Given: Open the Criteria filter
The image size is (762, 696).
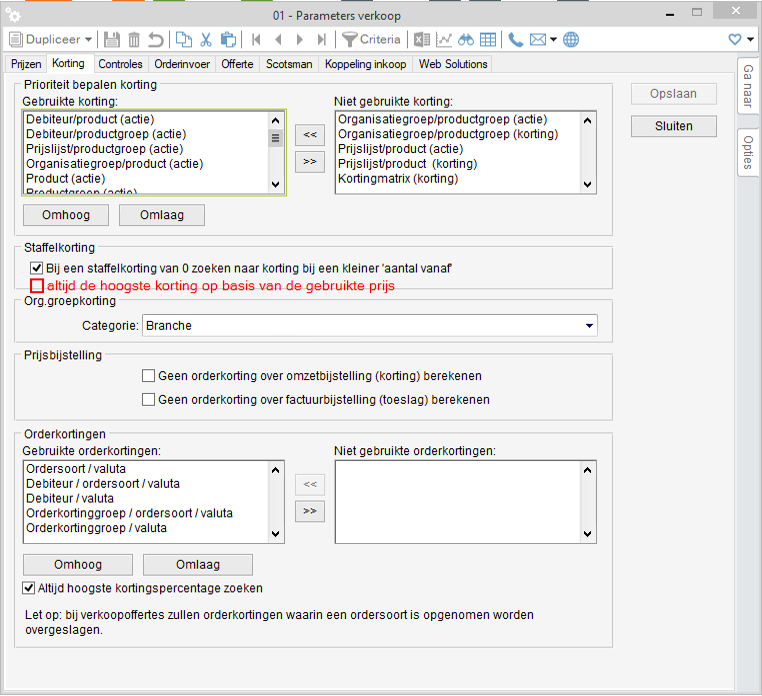Looking at the screenshot, I should [x=371, y=39].
